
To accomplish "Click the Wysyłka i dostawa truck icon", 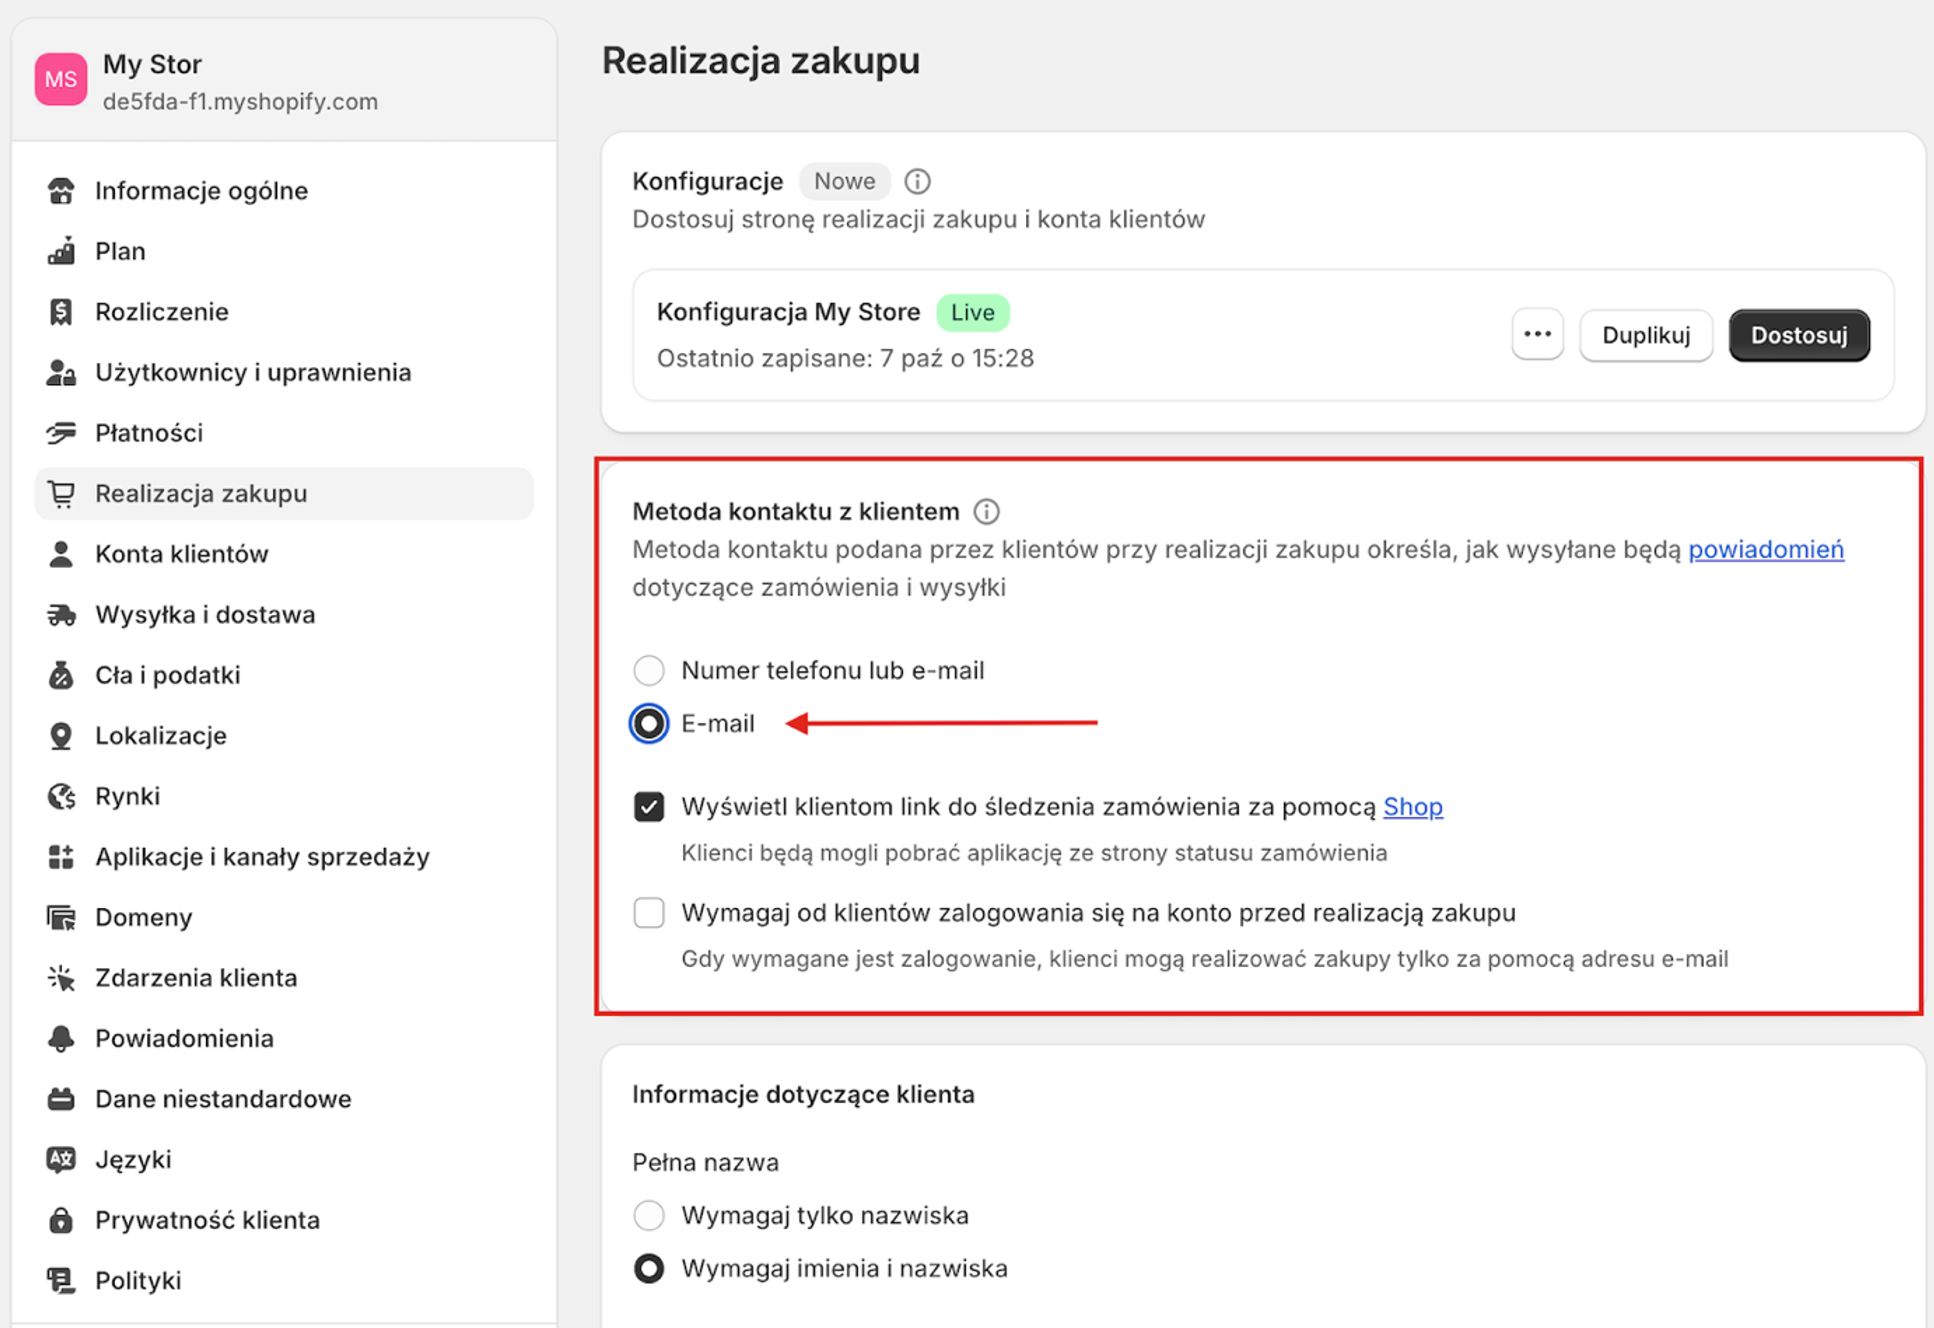I will point(61,614).
